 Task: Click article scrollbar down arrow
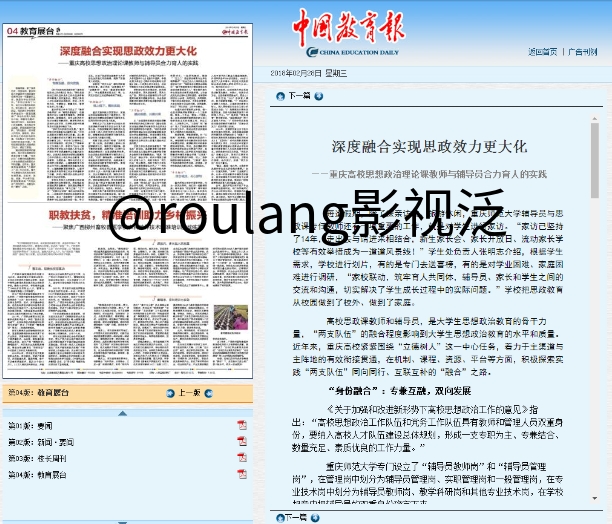pos(595,498)
